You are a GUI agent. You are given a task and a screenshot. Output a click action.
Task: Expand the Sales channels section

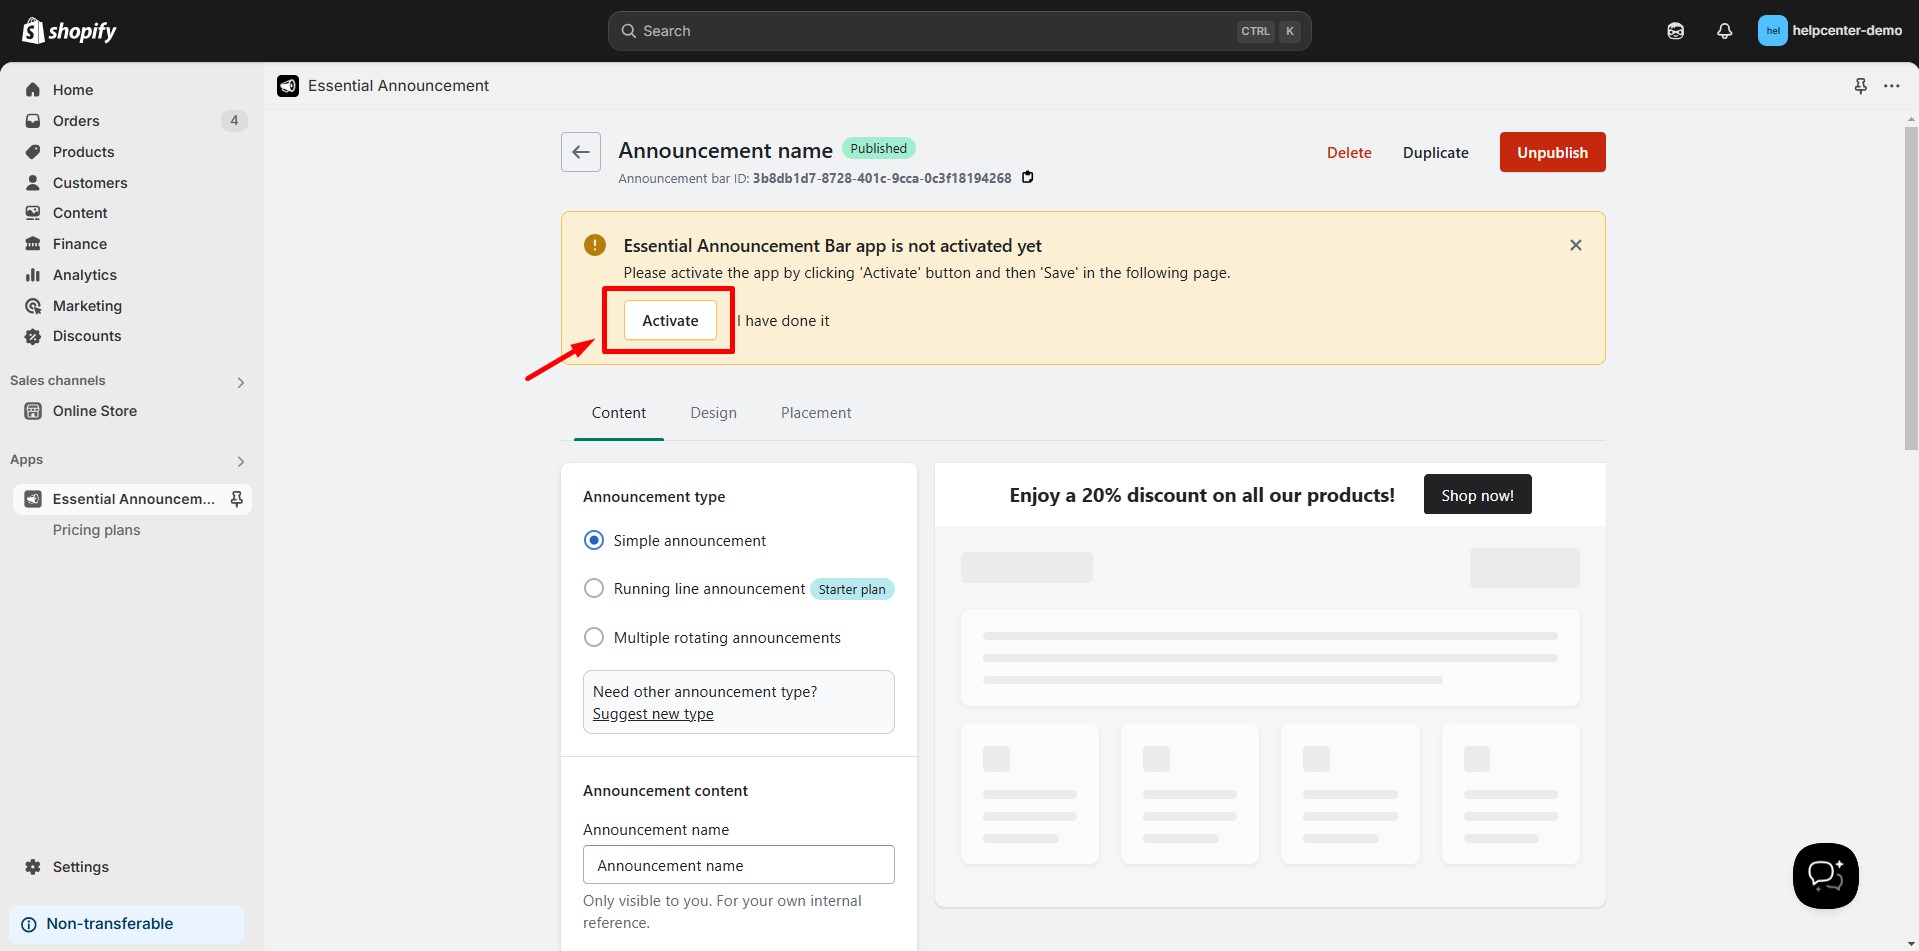[x=240, y=382]
